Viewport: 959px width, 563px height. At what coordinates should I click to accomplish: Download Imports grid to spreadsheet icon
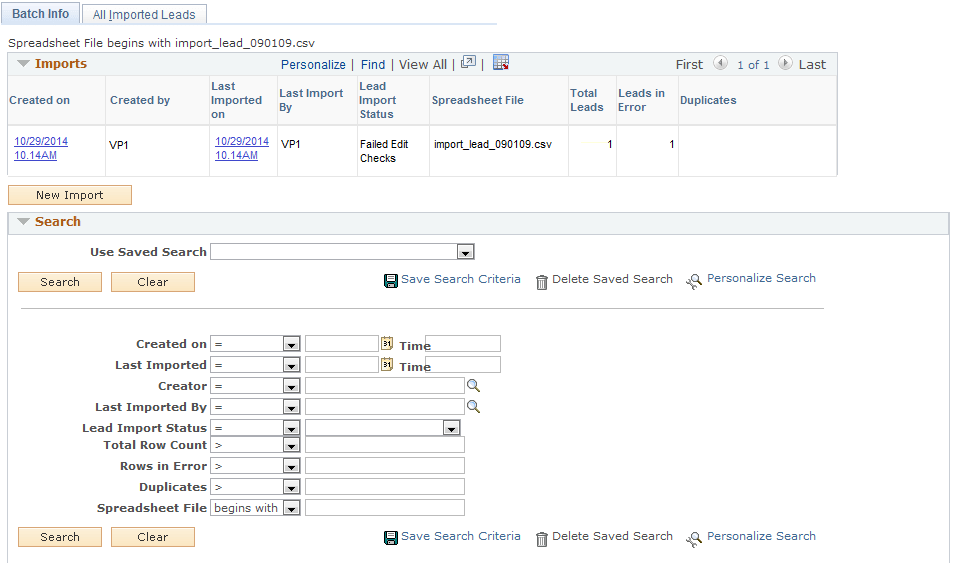[x=501, y=62]
